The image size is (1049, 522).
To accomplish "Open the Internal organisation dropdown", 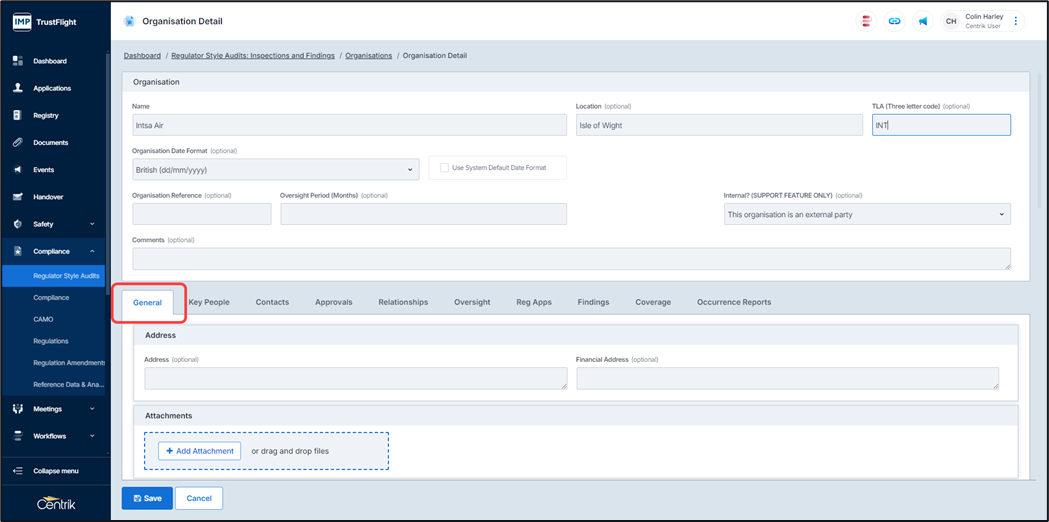I will tap(866, 215).
